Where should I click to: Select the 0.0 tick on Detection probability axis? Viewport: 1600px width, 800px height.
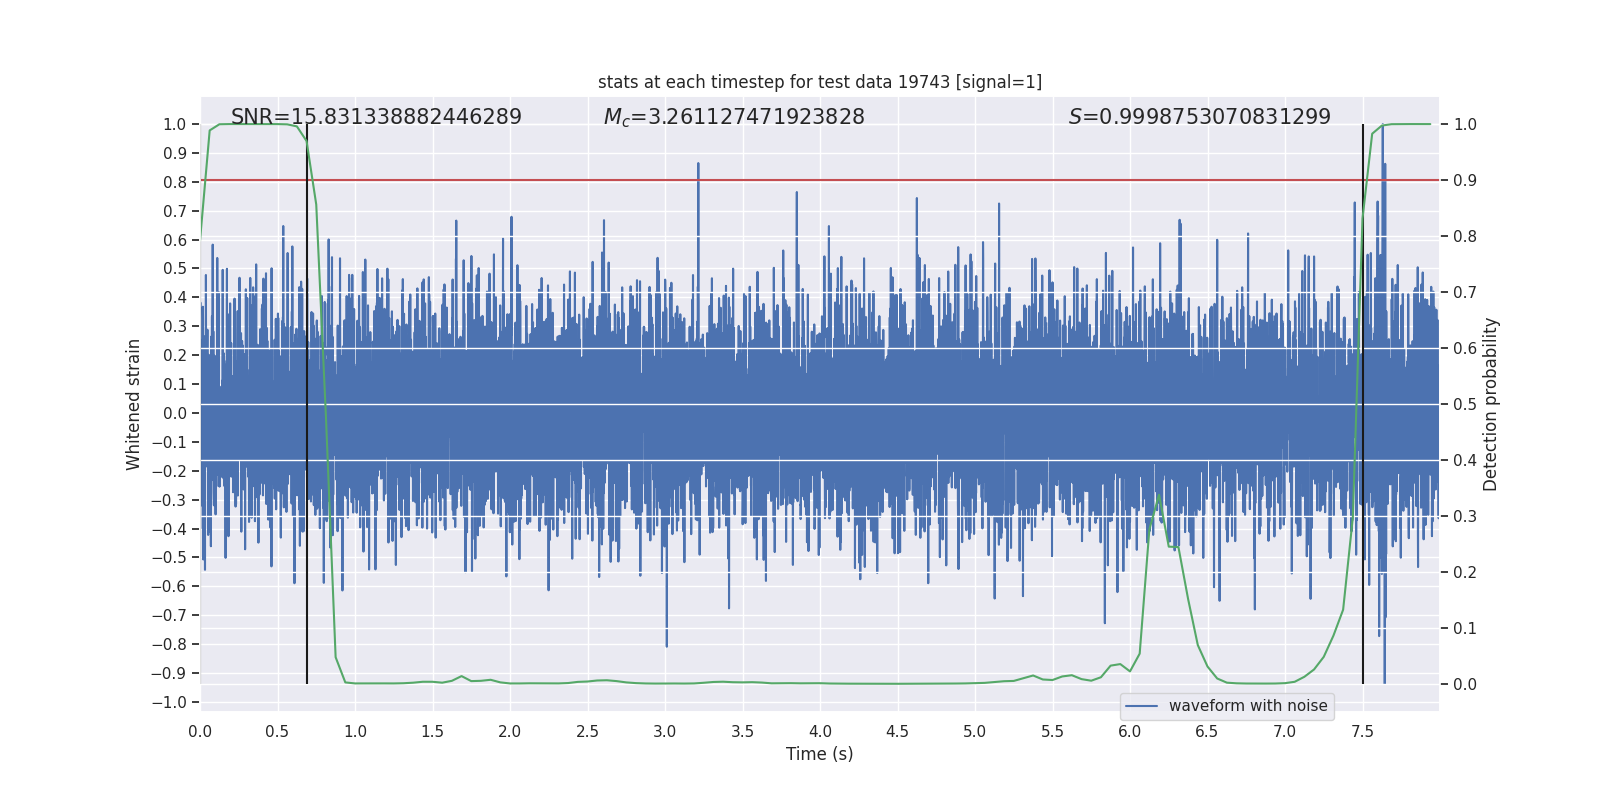point(1465,684)
